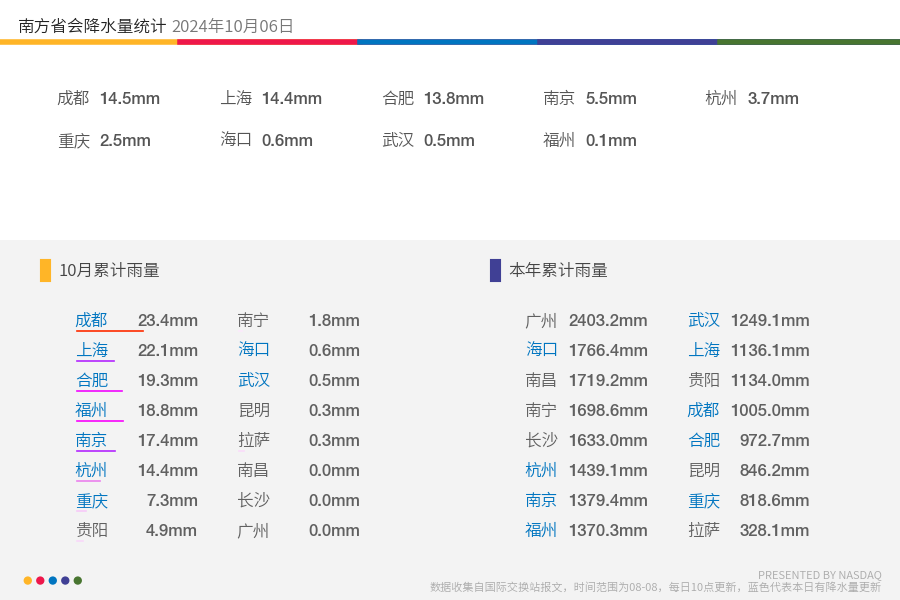
Task: Click the green segment of header color bar
Action: [x=808, y=42]
